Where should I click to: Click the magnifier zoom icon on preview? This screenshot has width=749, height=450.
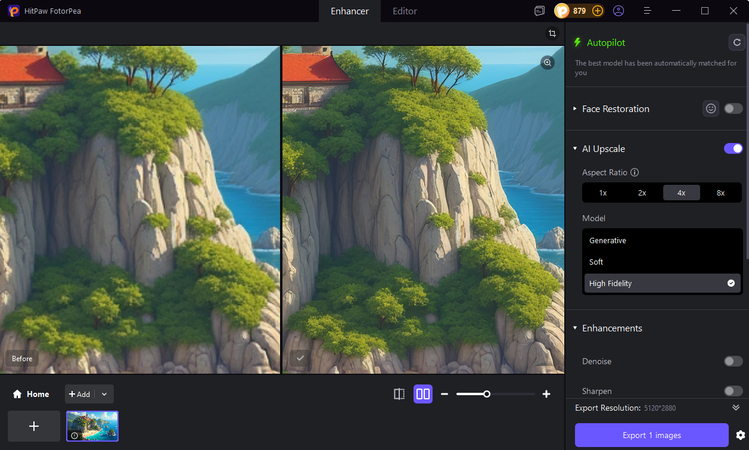[547, 62]
